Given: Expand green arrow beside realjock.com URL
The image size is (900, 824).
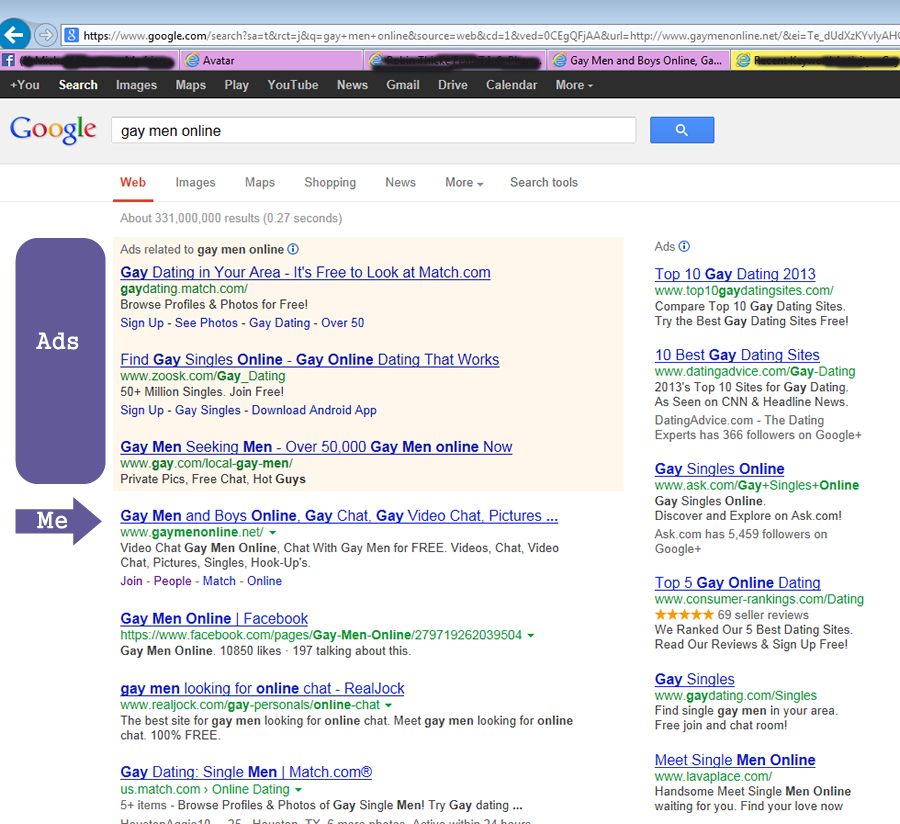Looking at the screenshot, I should tap(389, 706).
